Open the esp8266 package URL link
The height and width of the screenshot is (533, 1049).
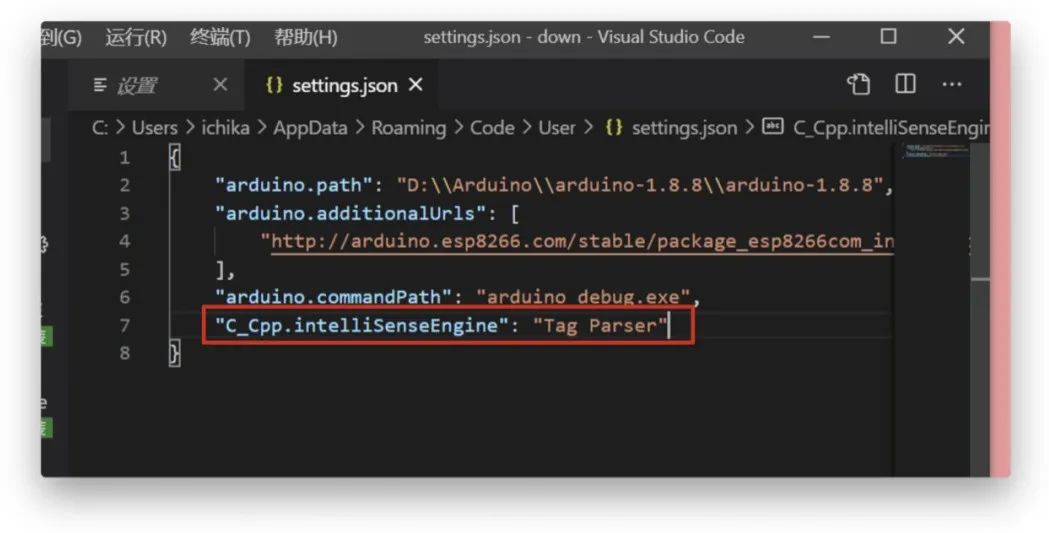(582, 241)
